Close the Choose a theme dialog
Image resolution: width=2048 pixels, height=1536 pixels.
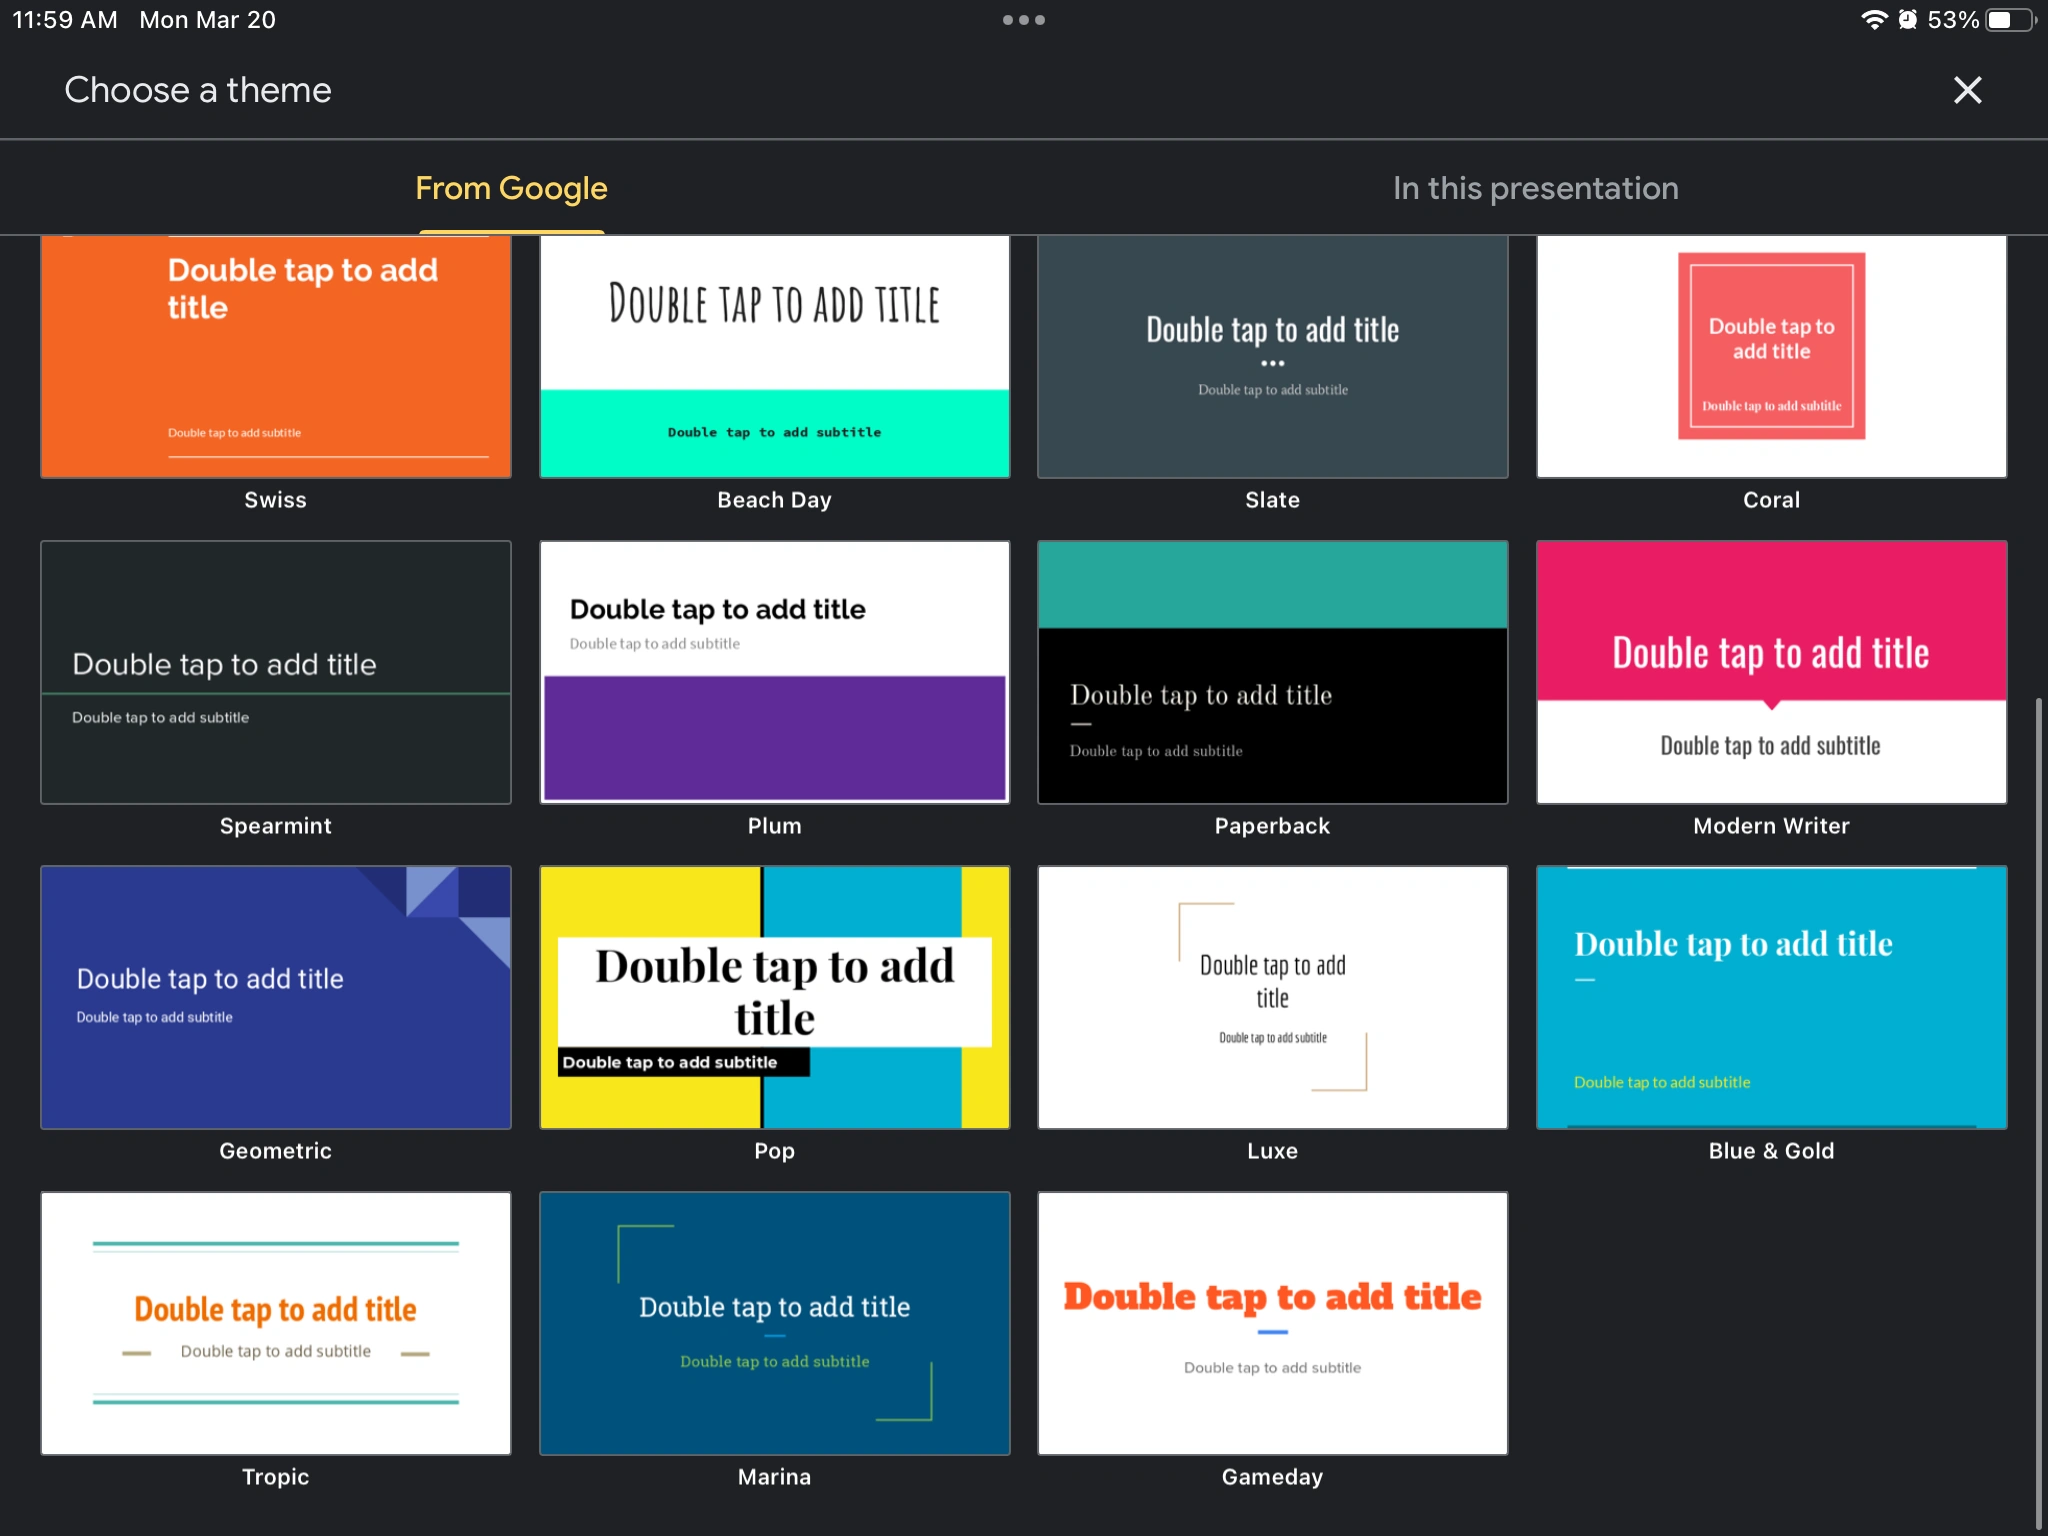pos(1966,90)
